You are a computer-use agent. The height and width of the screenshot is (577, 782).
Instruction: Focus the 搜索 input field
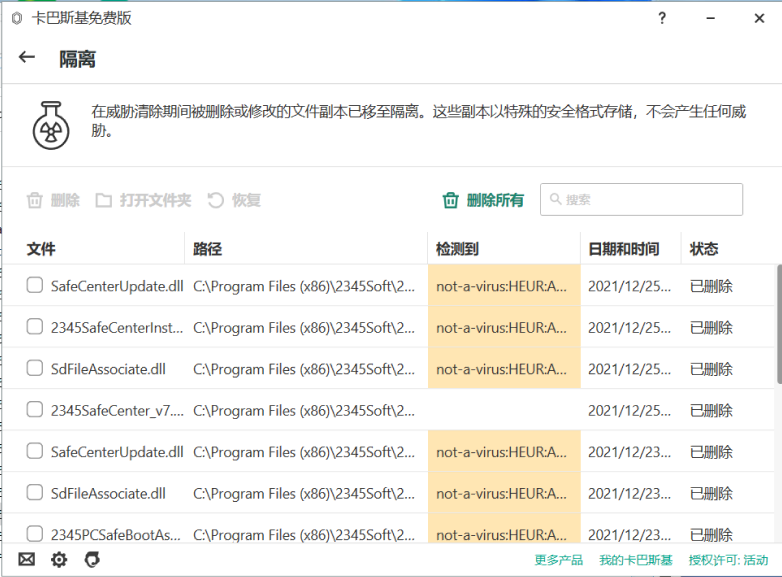(641, 199)
